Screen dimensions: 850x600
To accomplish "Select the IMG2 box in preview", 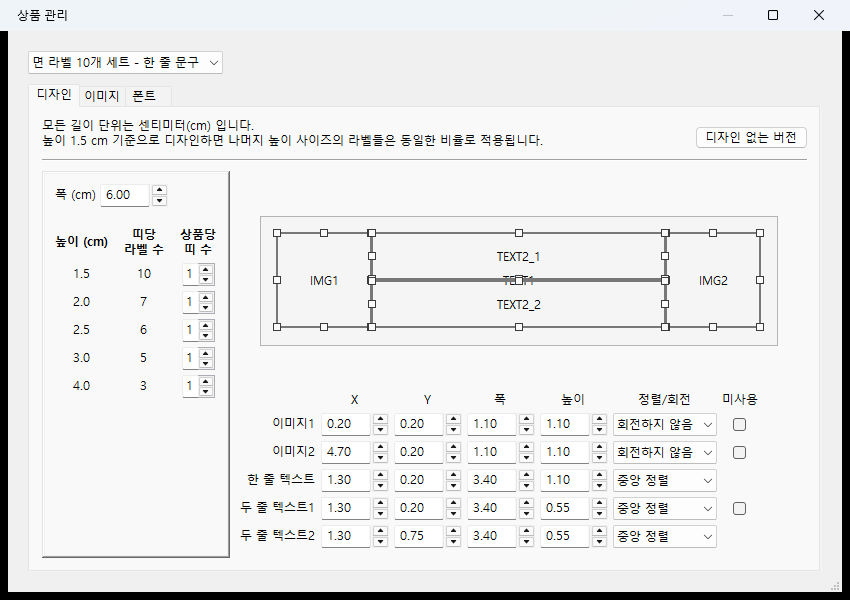I will (x=713, y=280).
